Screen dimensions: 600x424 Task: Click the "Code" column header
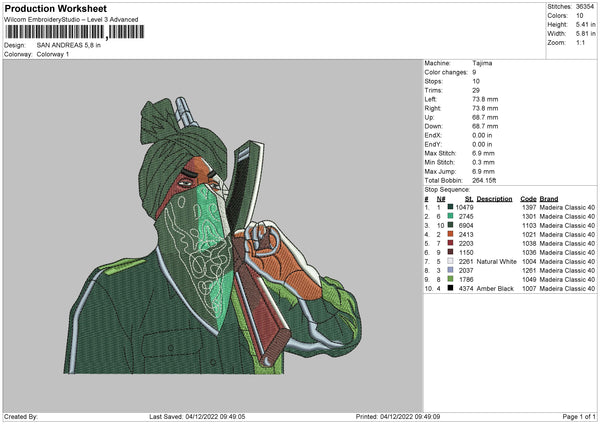pos(528,199)
